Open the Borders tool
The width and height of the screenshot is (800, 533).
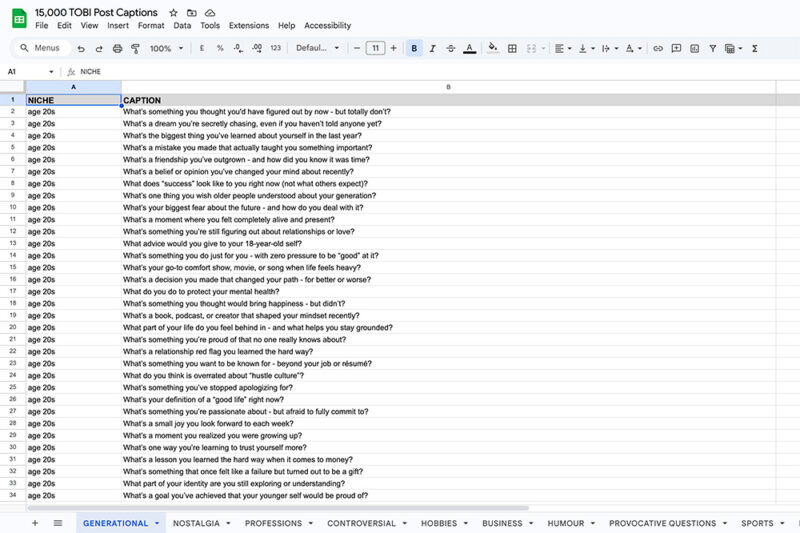pos(512,48)
